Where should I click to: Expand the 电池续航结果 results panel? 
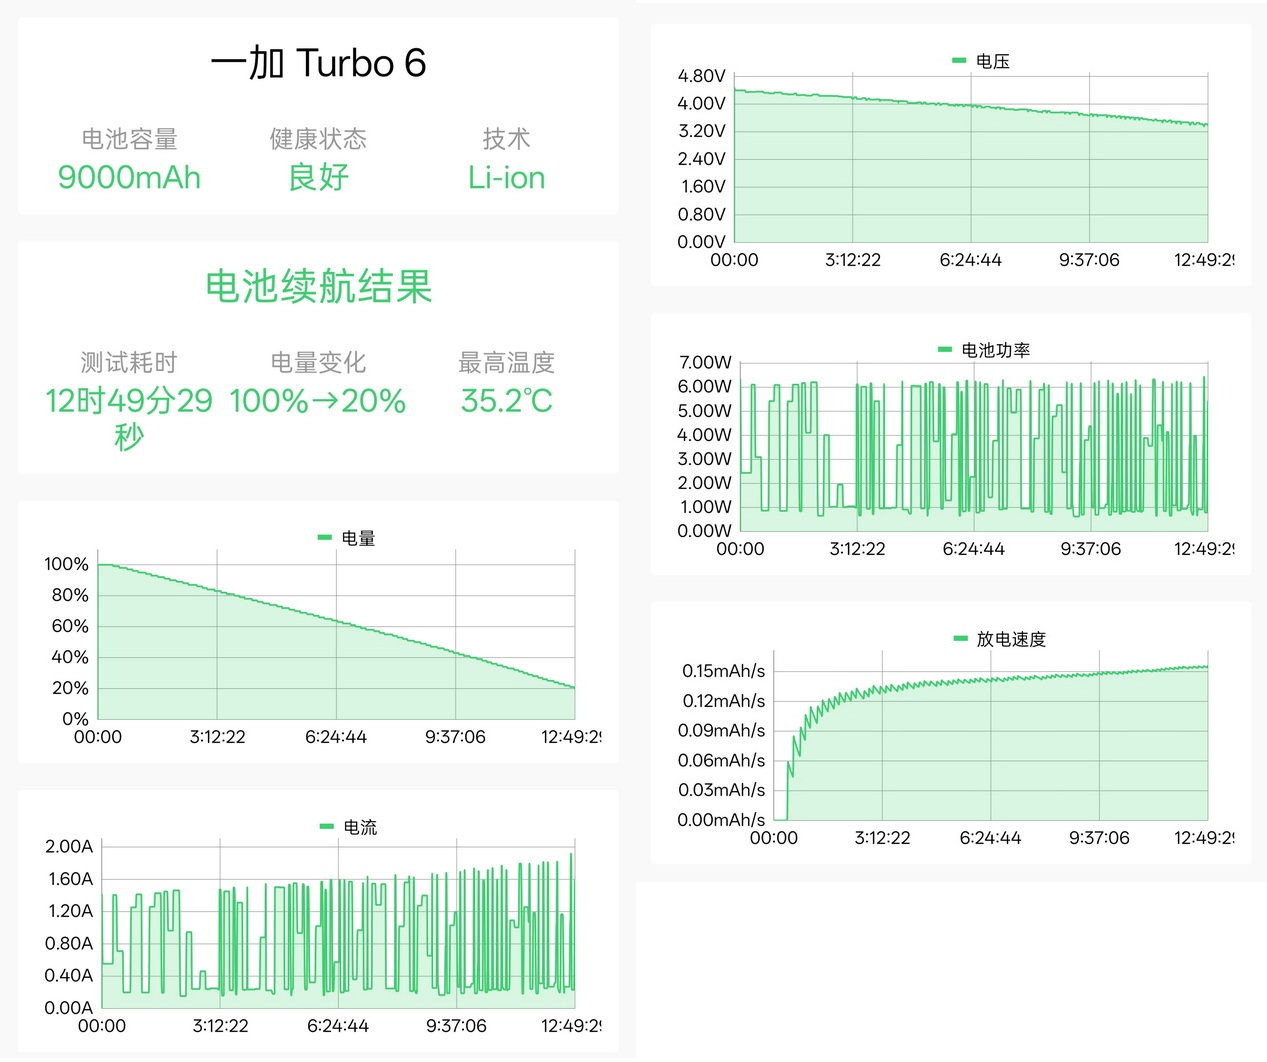318,287
